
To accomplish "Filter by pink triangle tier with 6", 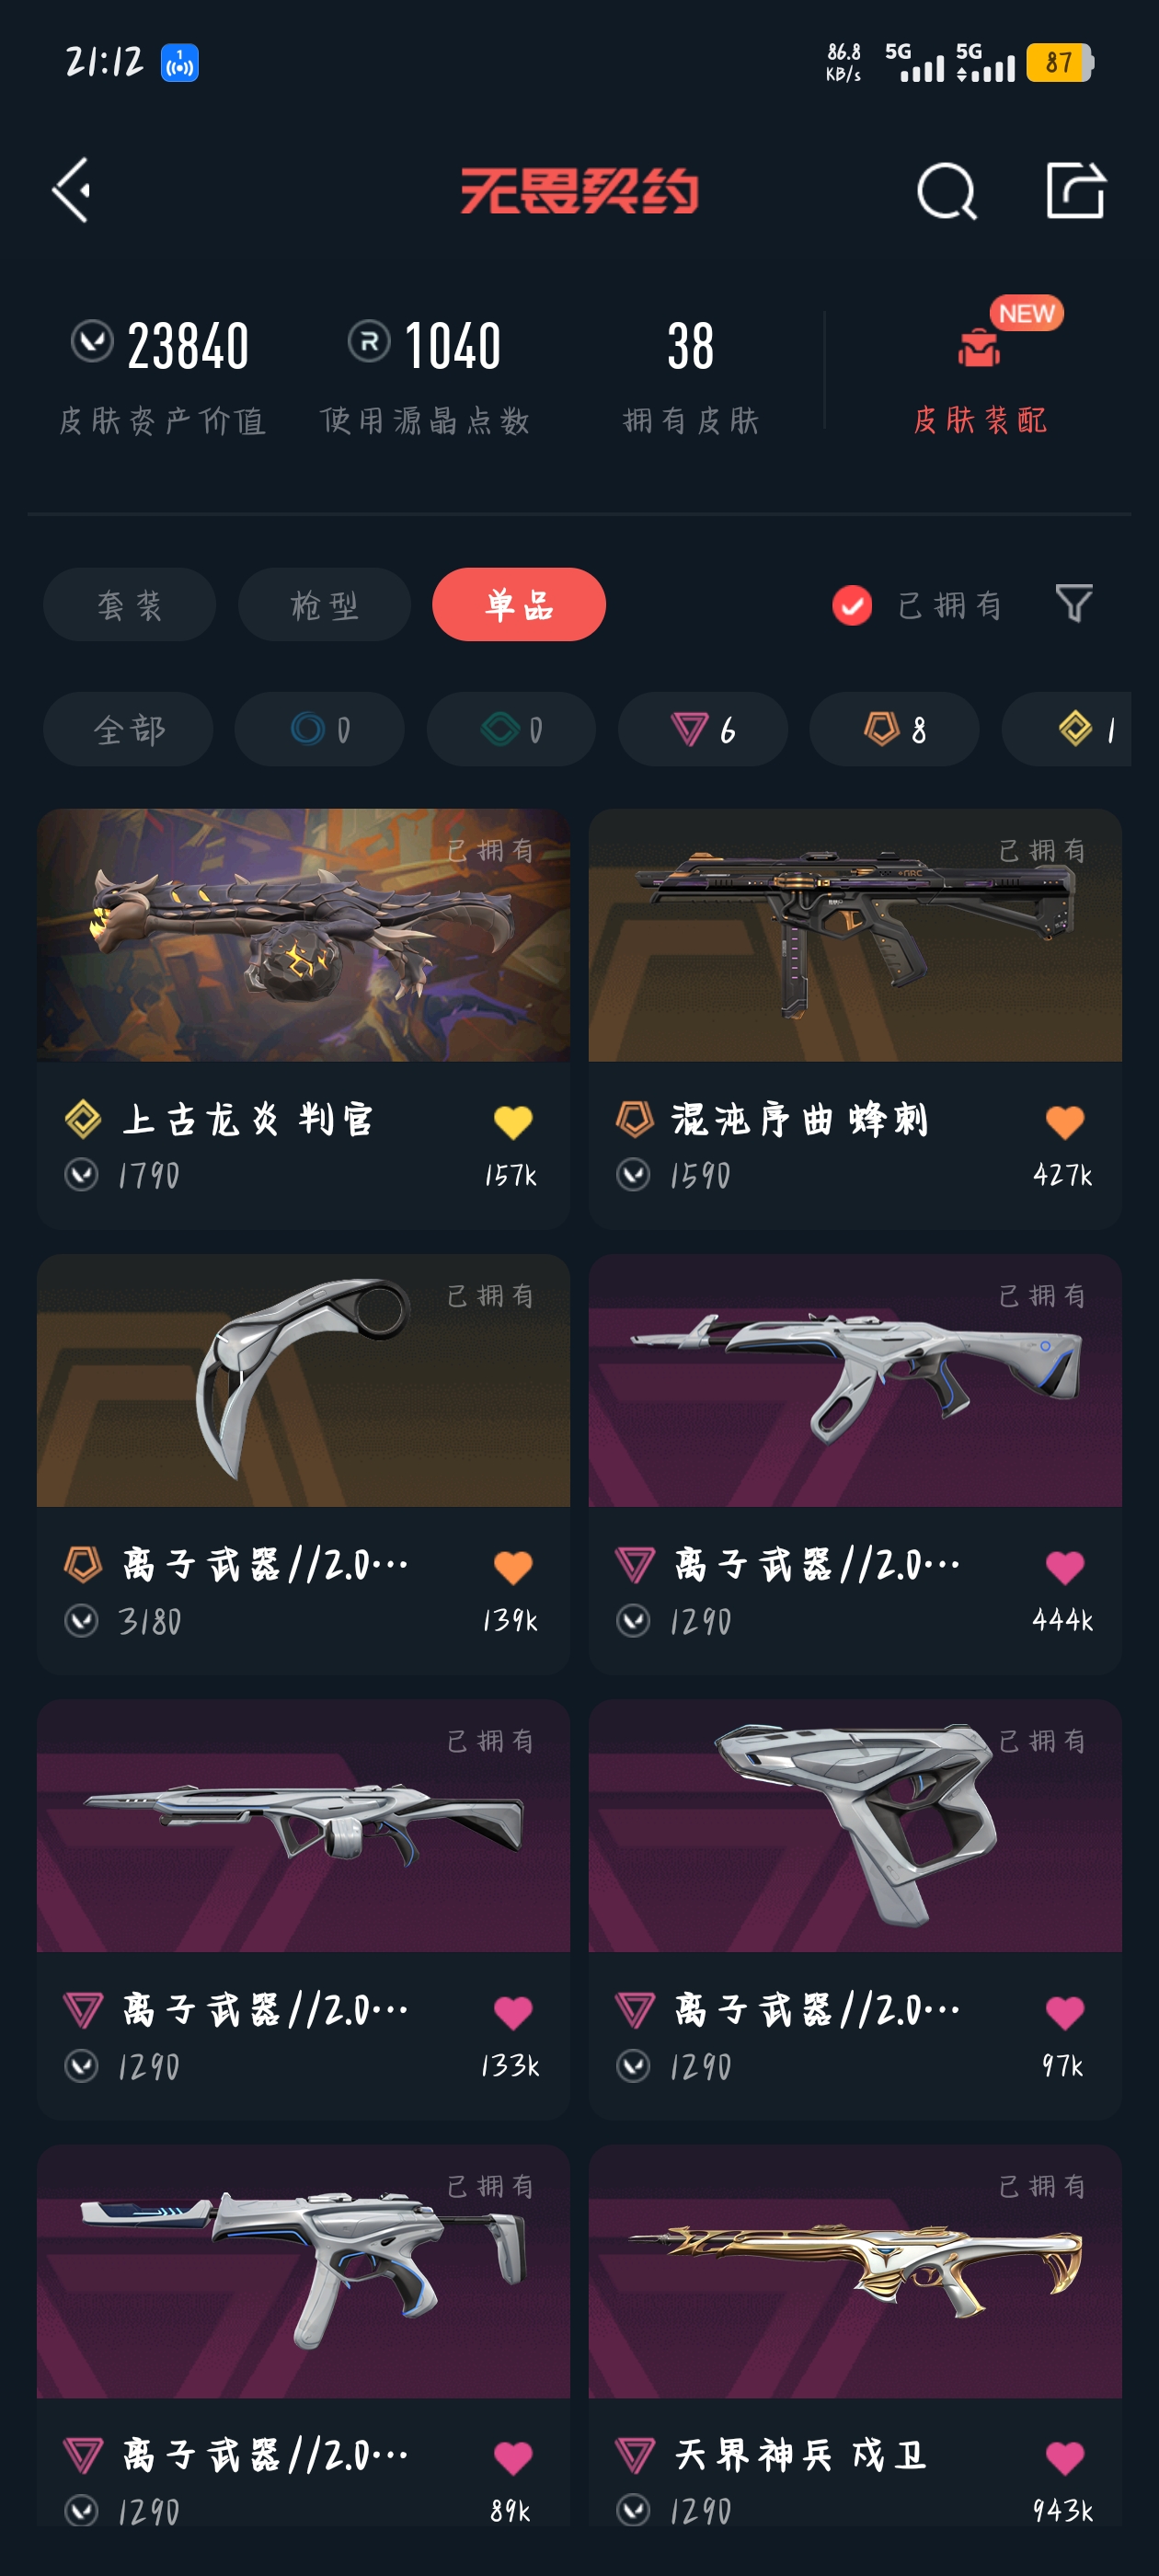I will coord(703,729).
